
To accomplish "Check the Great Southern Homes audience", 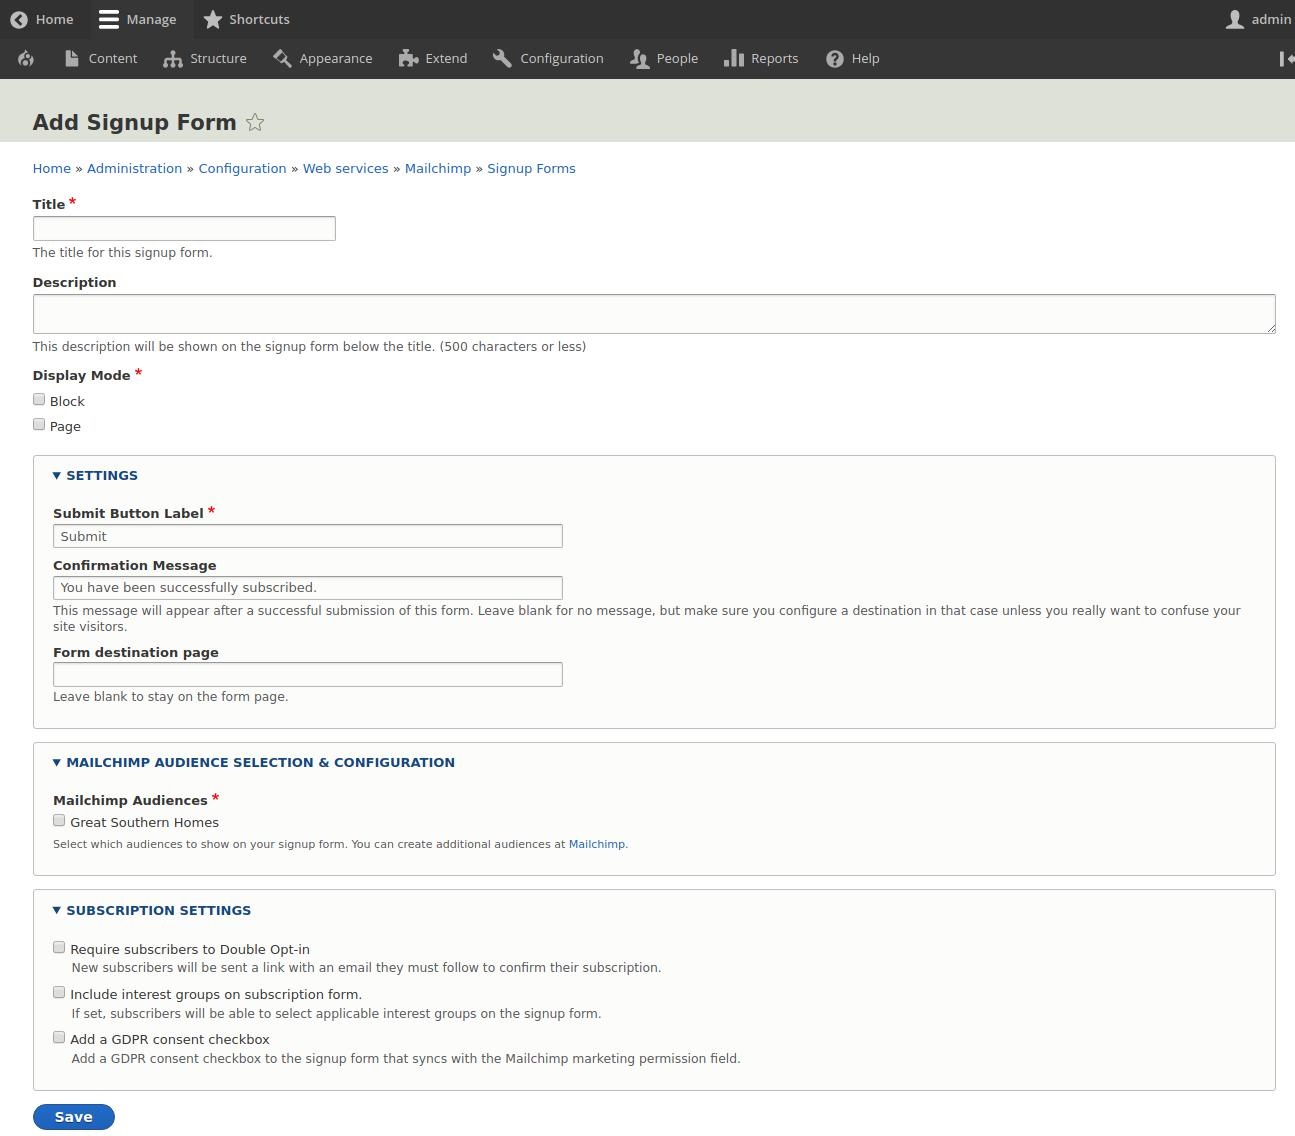I will coord(59,820).
